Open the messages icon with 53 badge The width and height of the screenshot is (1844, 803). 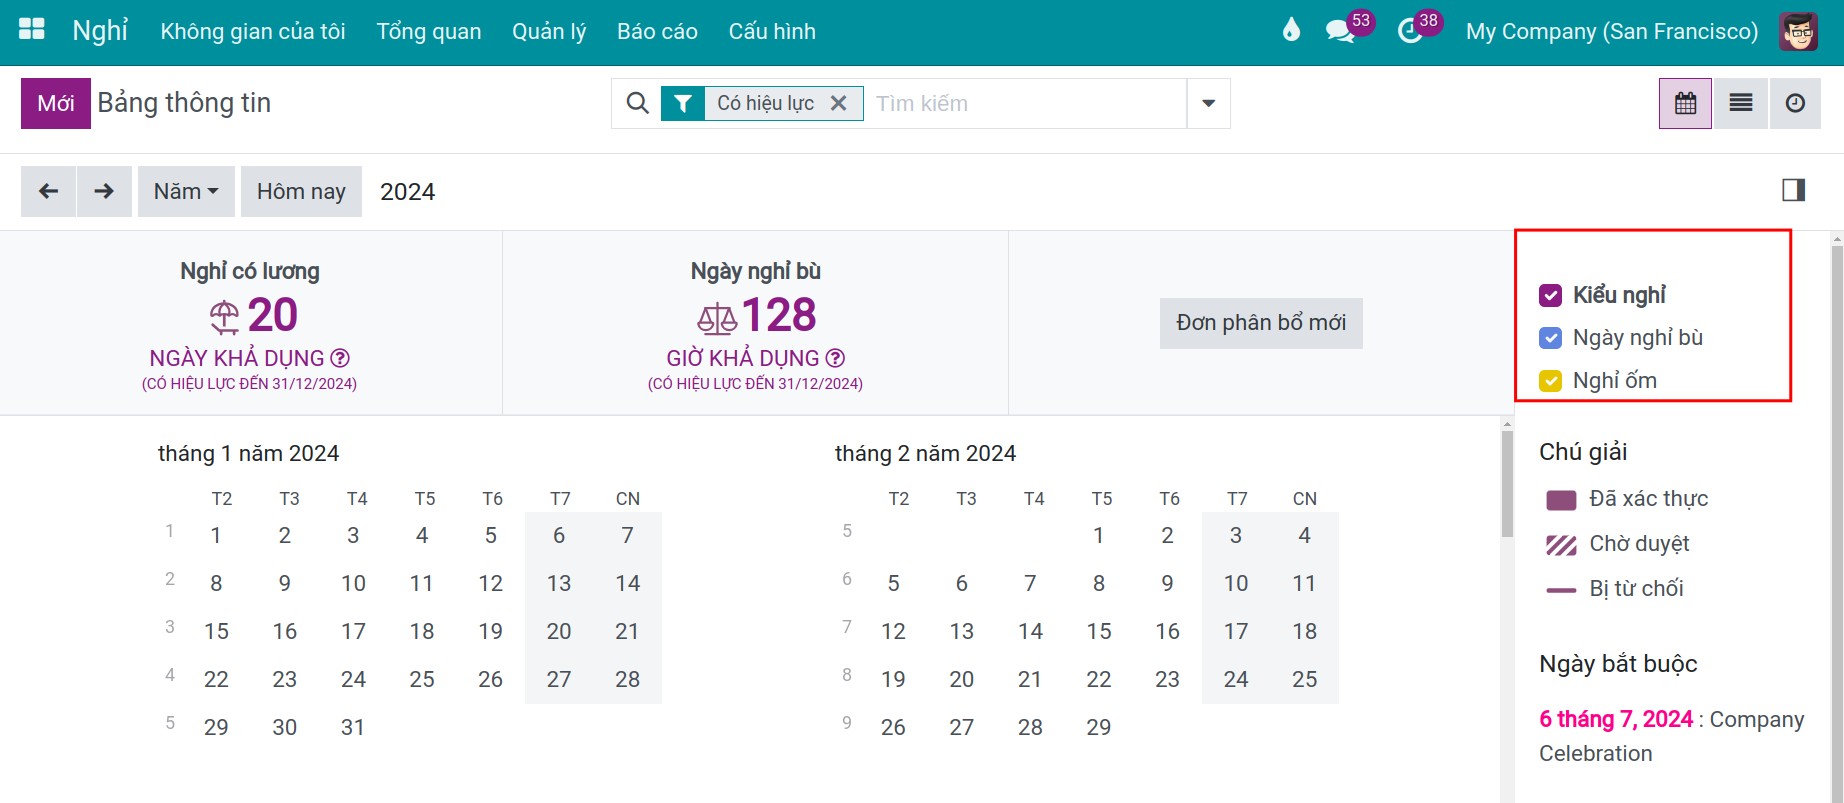(x=1340, y=31)
